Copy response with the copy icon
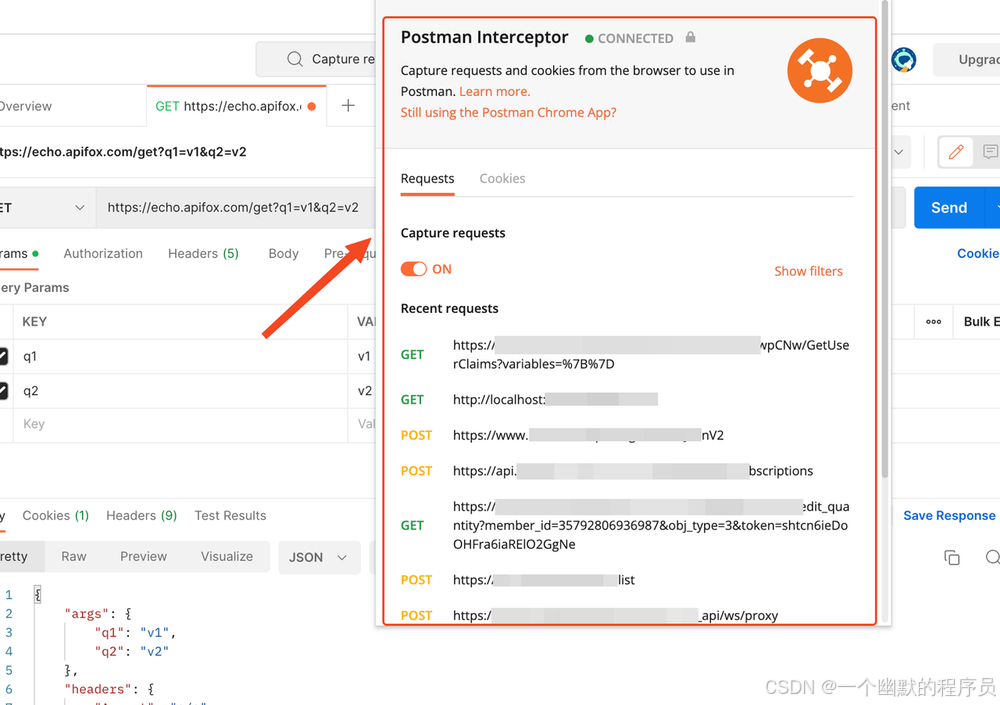Screen dimensions: 1000x705 click(x=952, y=558)
